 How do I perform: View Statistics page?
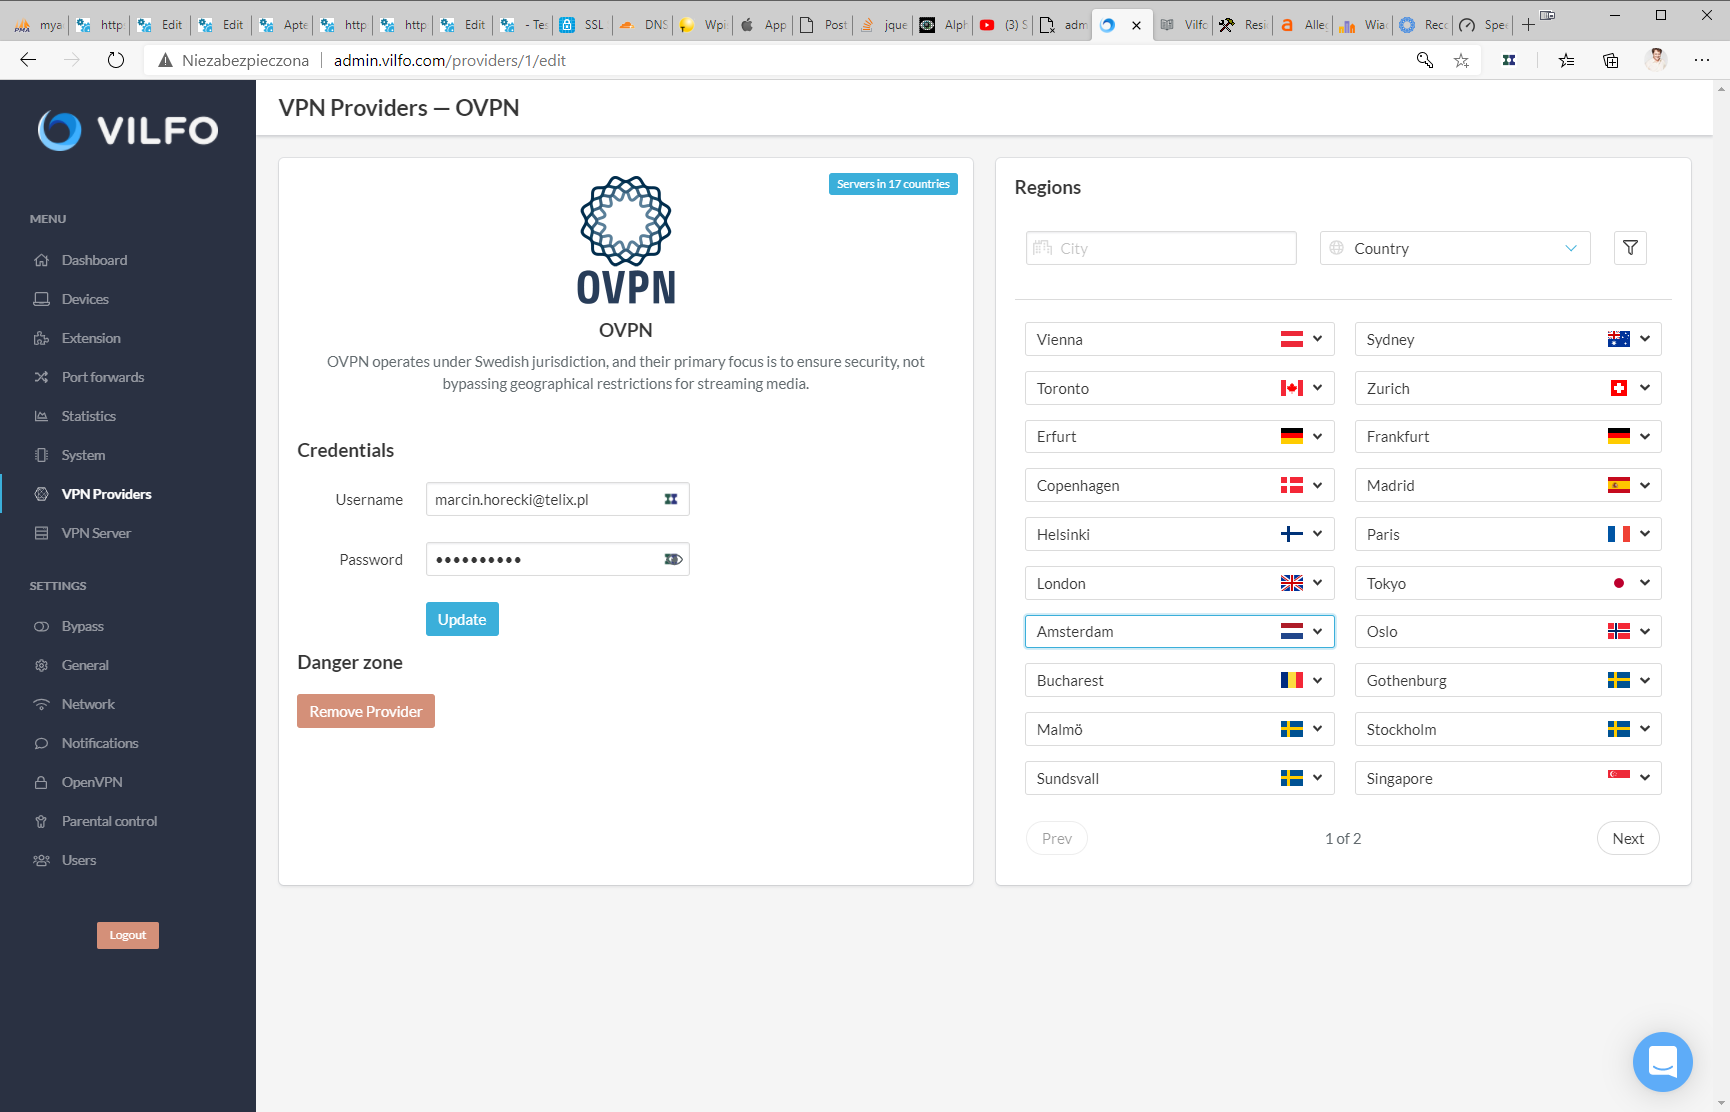pos(89,416)
